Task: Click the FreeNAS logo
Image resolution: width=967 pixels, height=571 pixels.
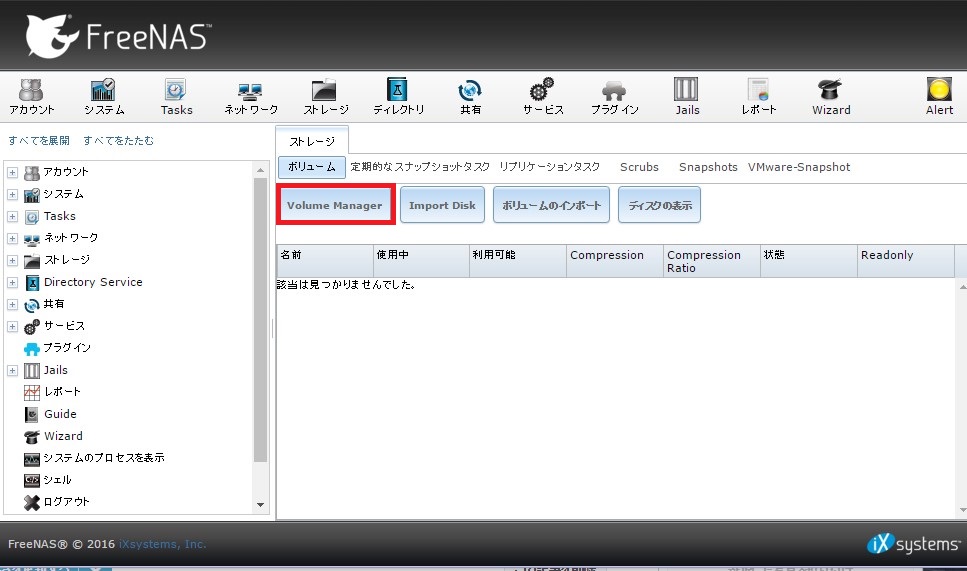Action: pyautogui.click(x=118, y=36)
